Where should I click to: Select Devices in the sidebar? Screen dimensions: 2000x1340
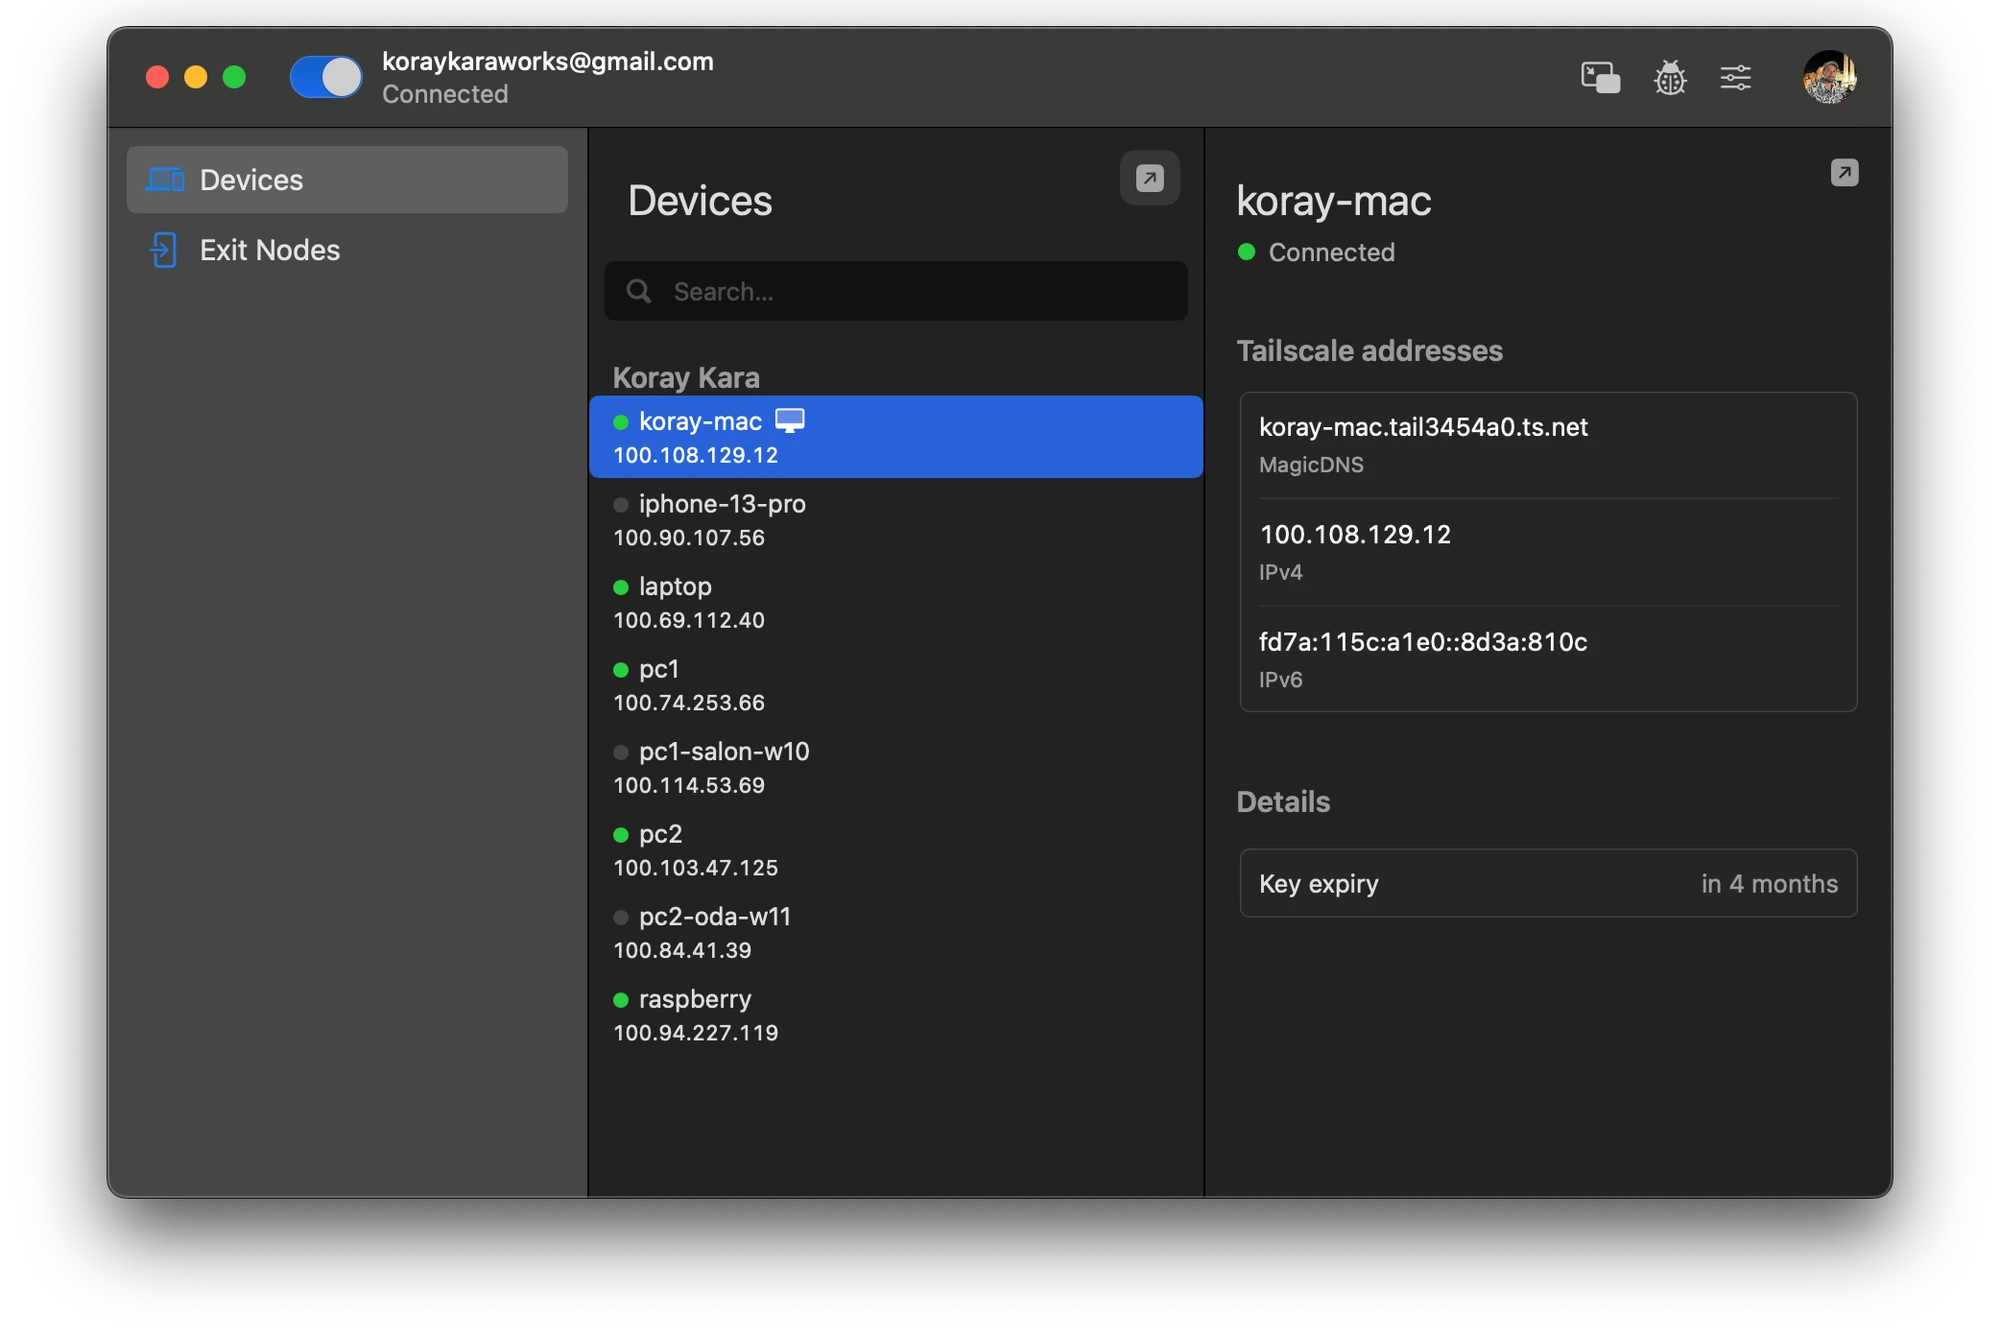347,180
